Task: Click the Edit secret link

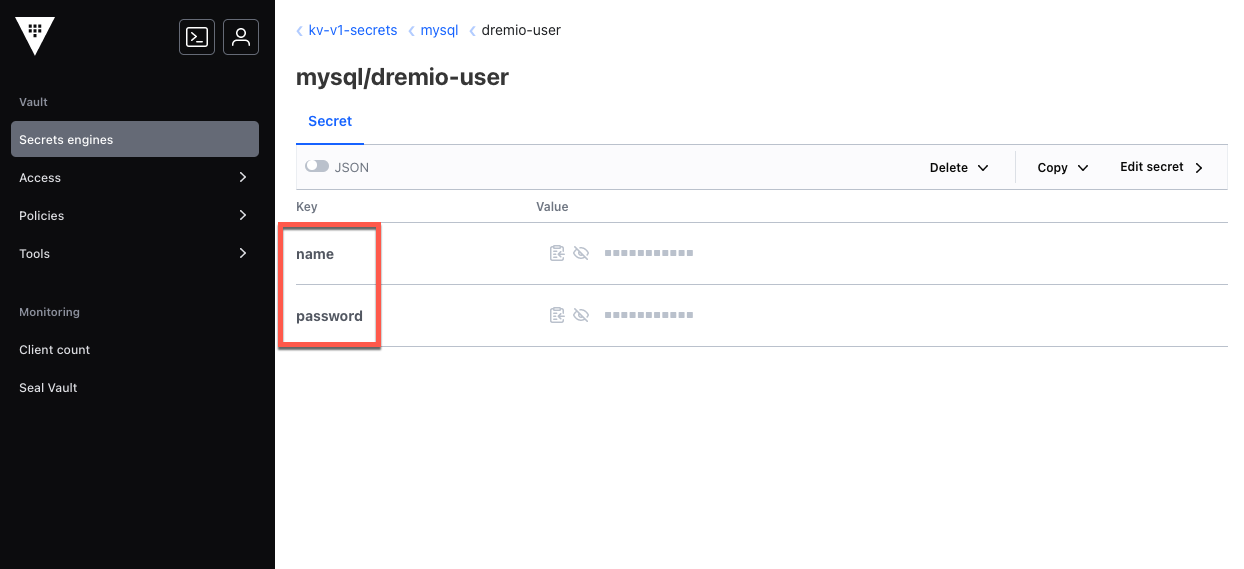Action: (1160, 167)
